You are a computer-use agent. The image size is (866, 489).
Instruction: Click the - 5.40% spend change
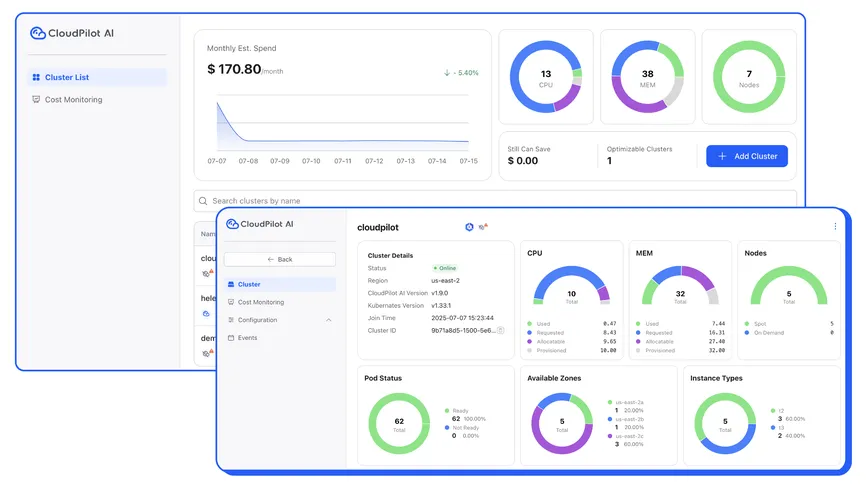[x=466, y=73]
